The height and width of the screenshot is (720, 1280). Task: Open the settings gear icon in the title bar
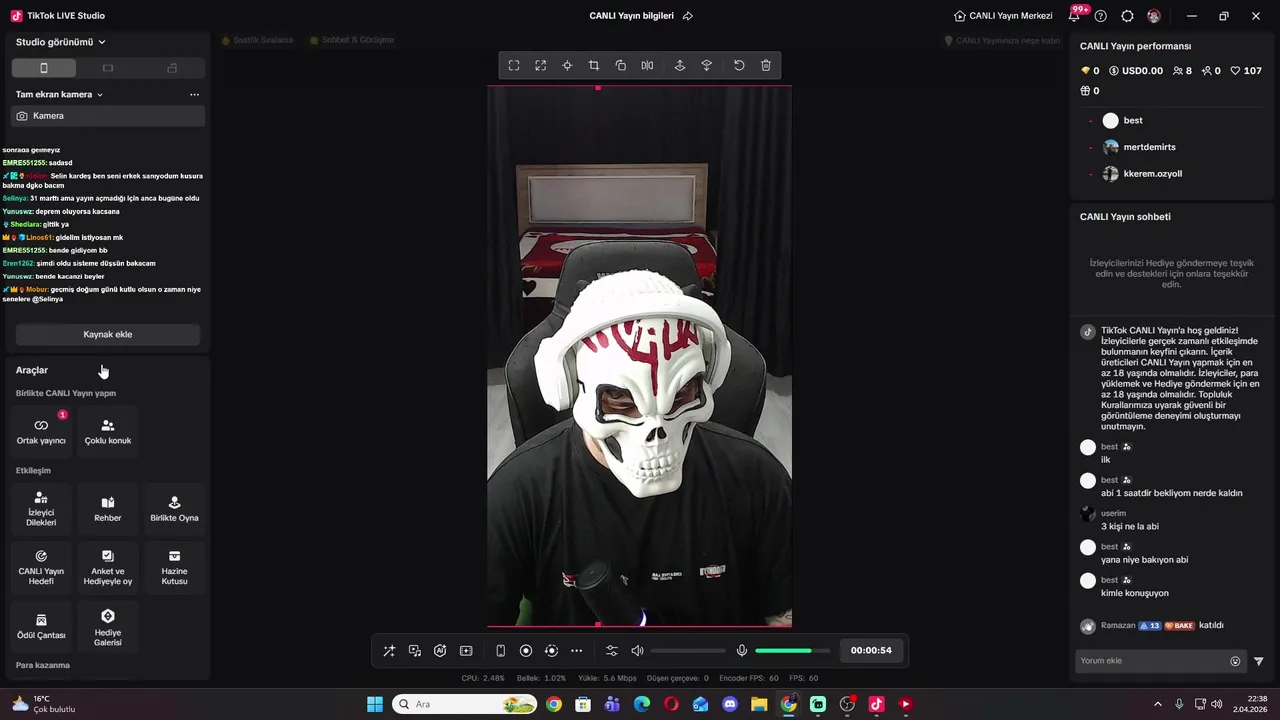coord(1127,16)
